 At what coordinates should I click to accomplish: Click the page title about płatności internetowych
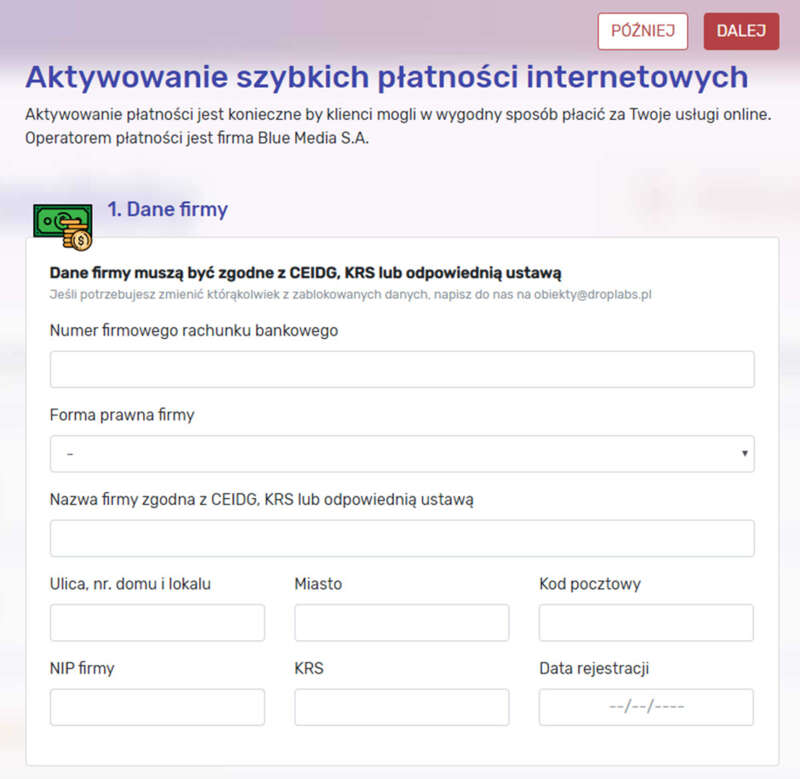(x=386, y=77)
